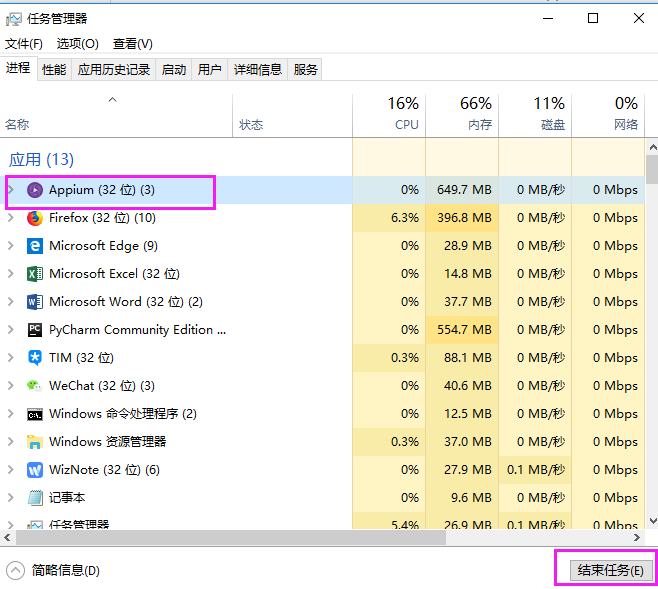Sort by the CPU column header
The height and width of the screenshot is (589, 658).
[x=389, y=115]
